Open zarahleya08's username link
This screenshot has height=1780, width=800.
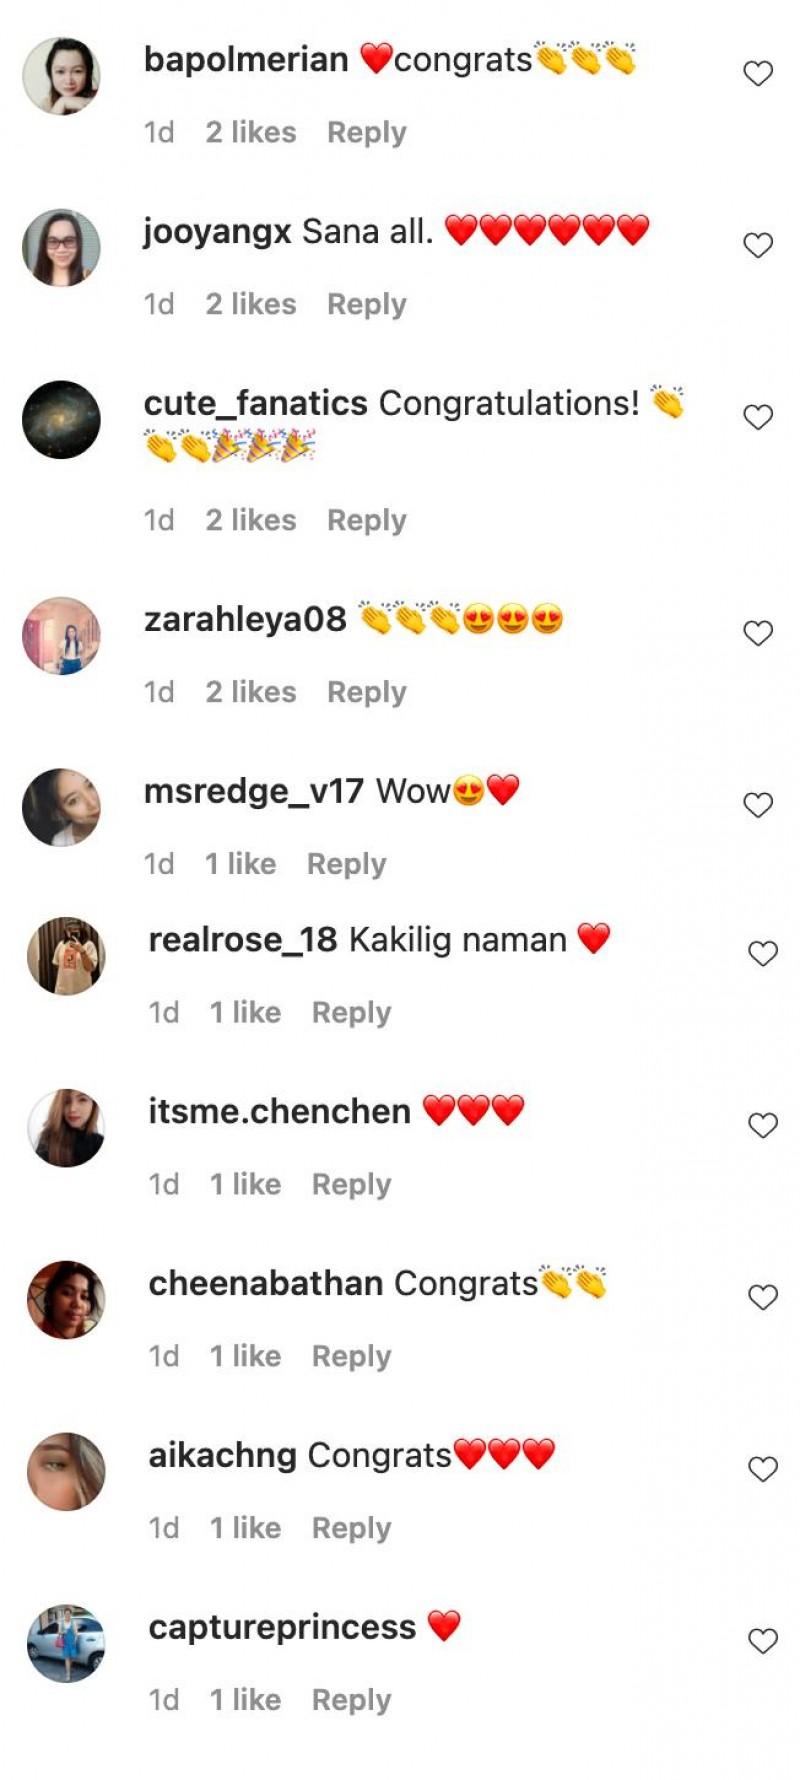click(245, 619)
